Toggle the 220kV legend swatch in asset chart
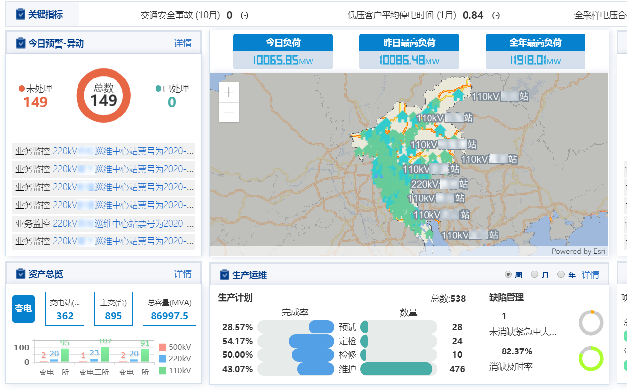This screenshot has width=627, height=390. [x=162, y=358]
